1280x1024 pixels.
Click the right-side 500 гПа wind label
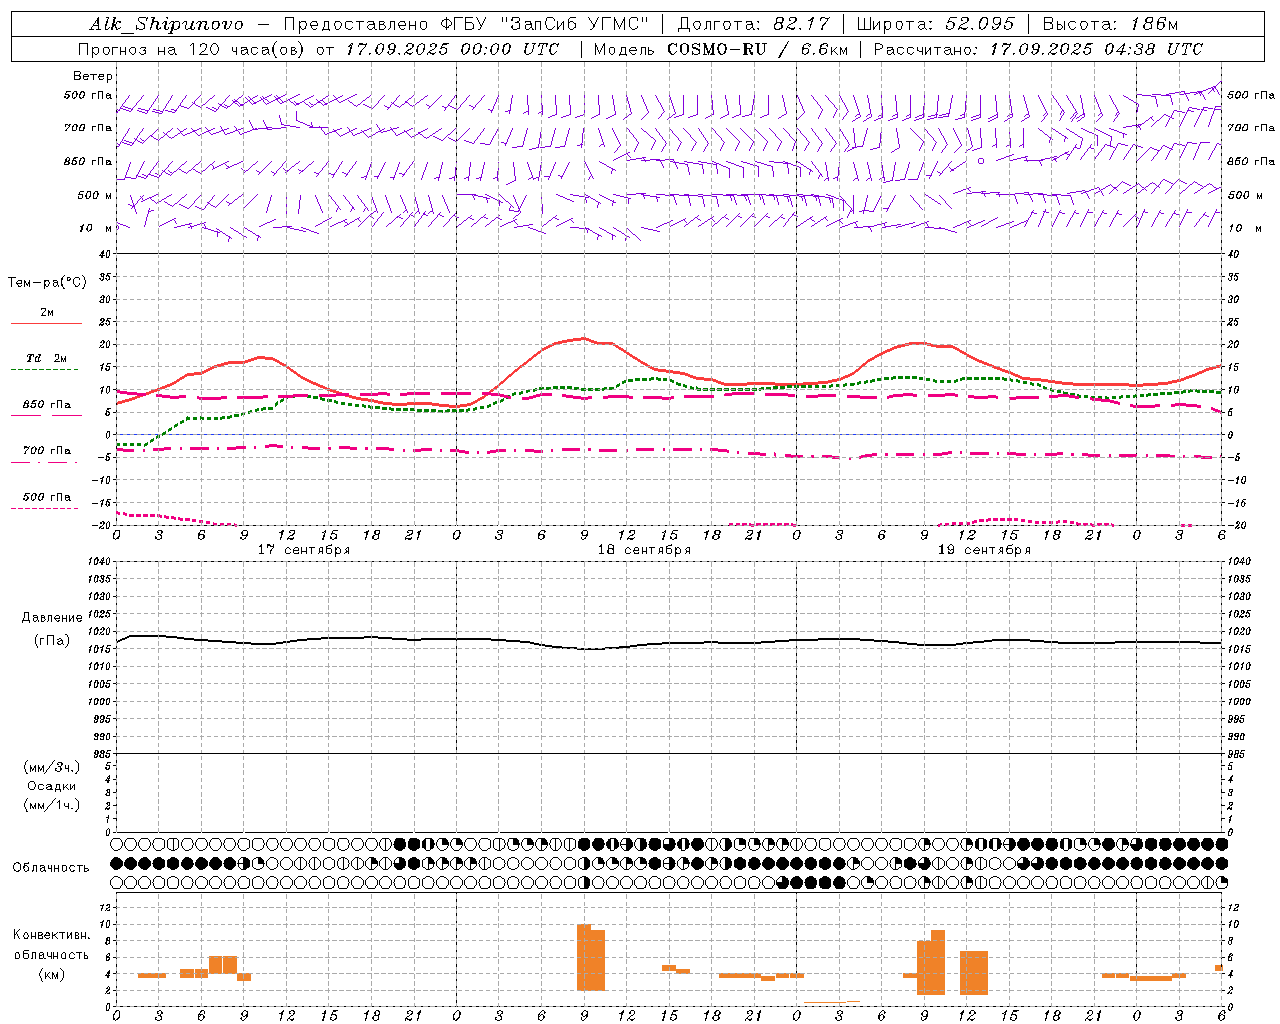point(1251,95)
